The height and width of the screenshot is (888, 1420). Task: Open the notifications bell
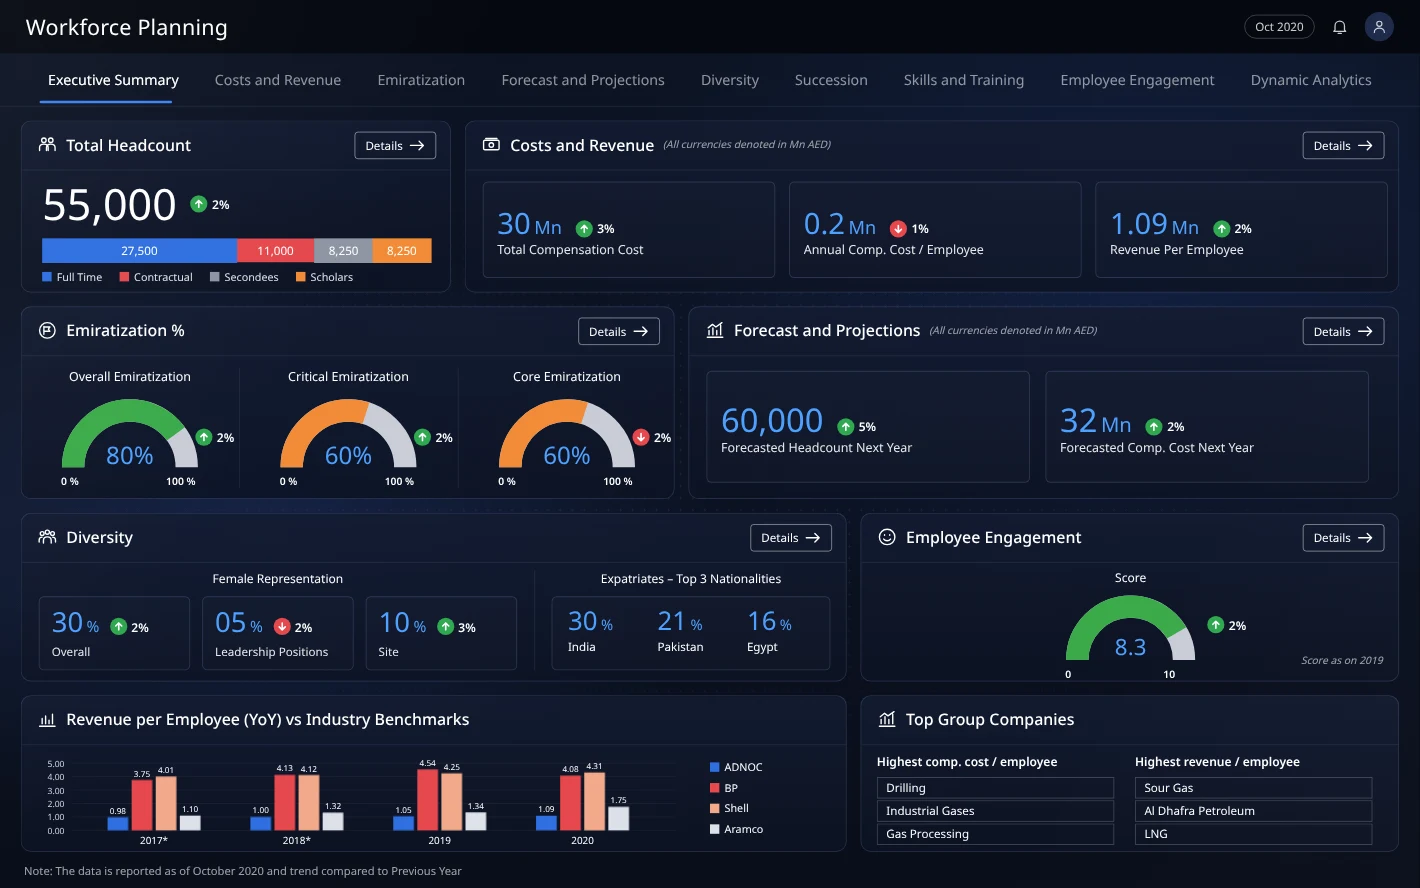[1339, 27]
